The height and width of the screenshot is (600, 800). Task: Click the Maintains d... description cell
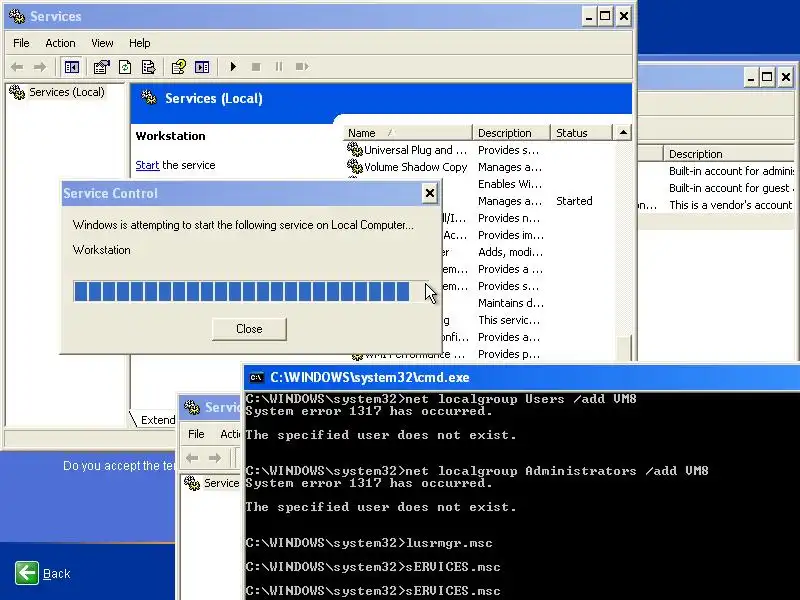[511, 303]
